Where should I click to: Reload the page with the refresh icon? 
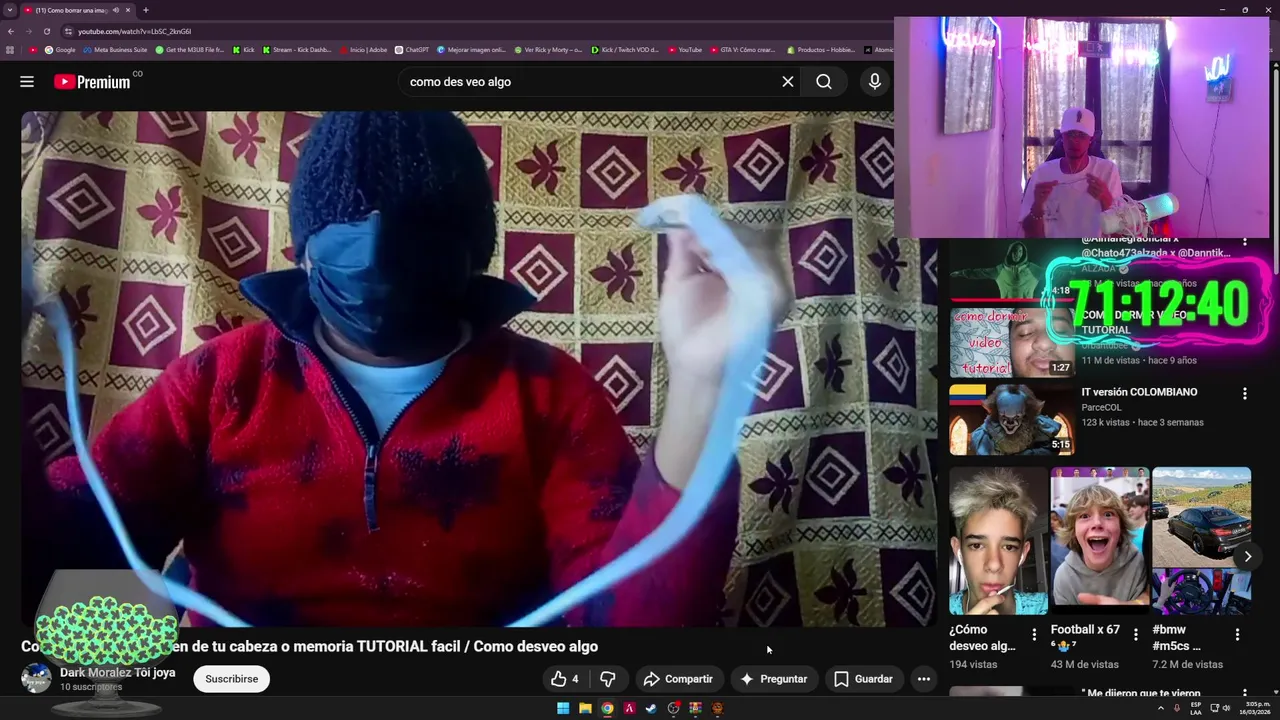[46, 31]
